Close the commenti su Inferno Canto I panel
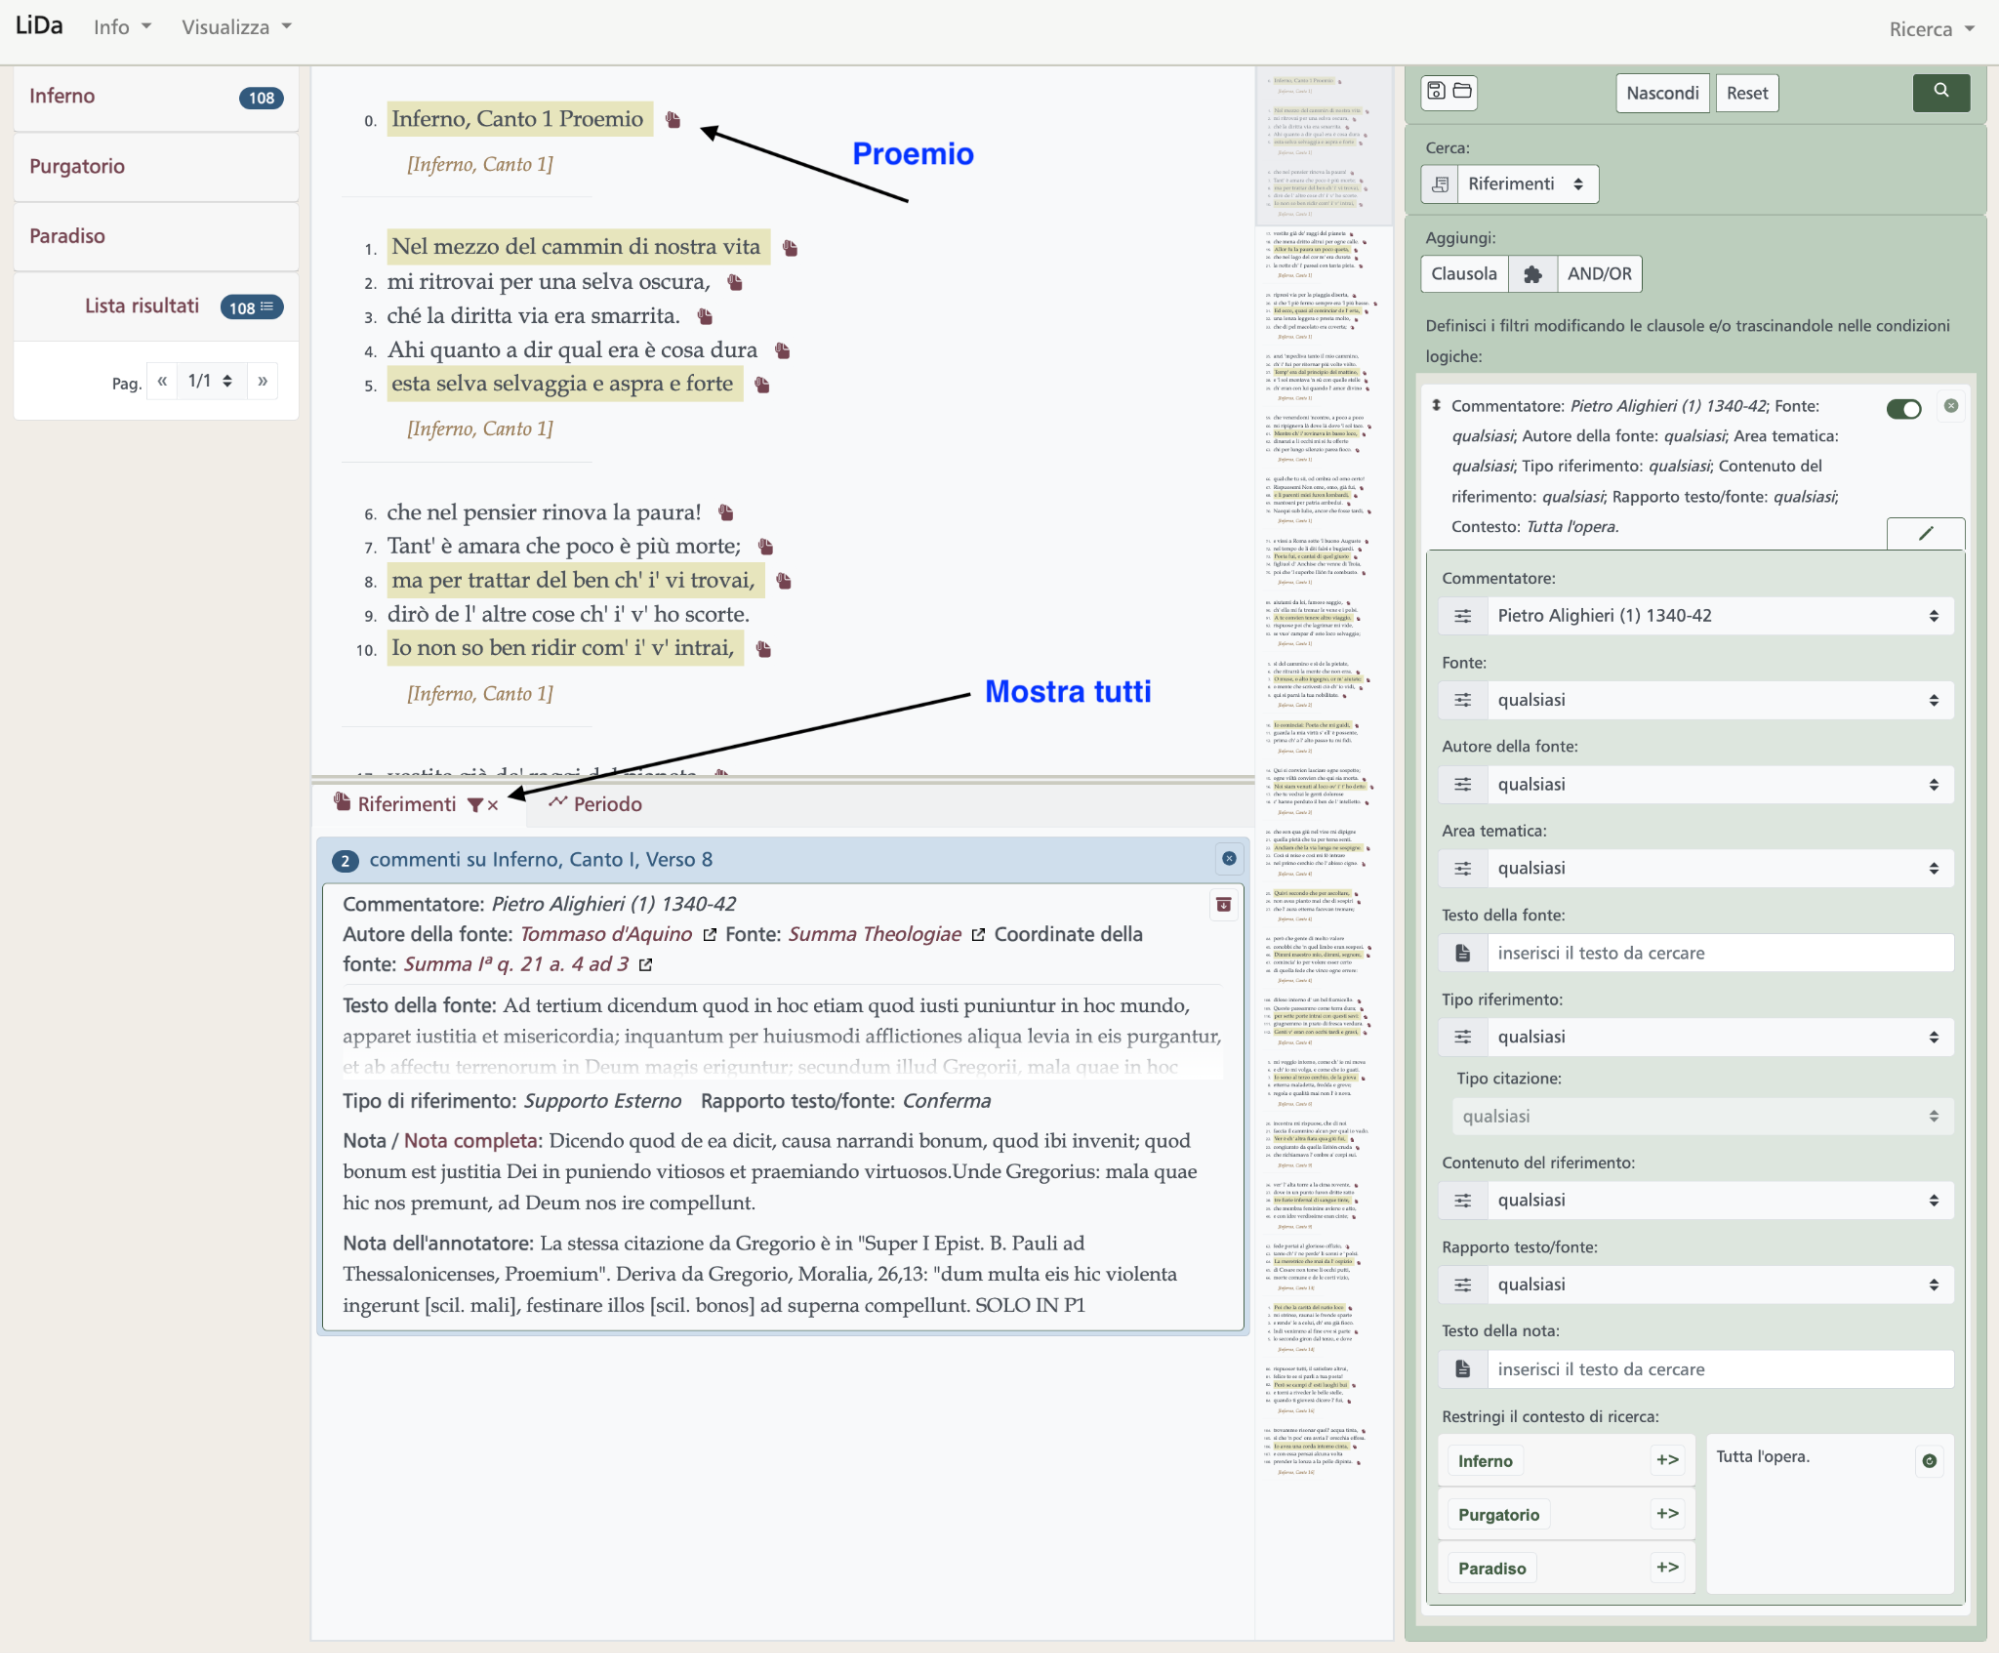This screenshot has width=1999, height=1654. pyautogui.click(x=1229, y=859)
